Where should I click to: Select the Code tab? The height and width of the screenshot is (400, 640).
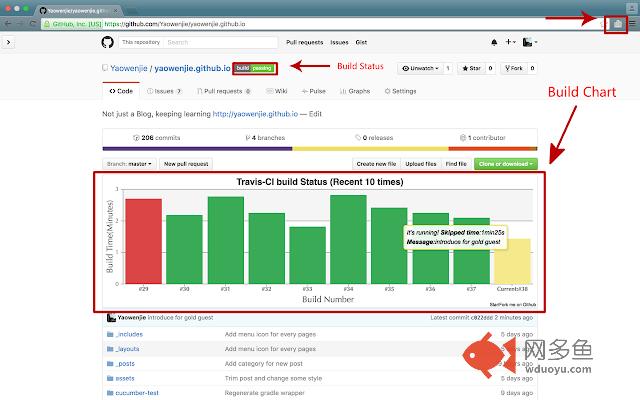pyautogui.click(x=121, y=91)
